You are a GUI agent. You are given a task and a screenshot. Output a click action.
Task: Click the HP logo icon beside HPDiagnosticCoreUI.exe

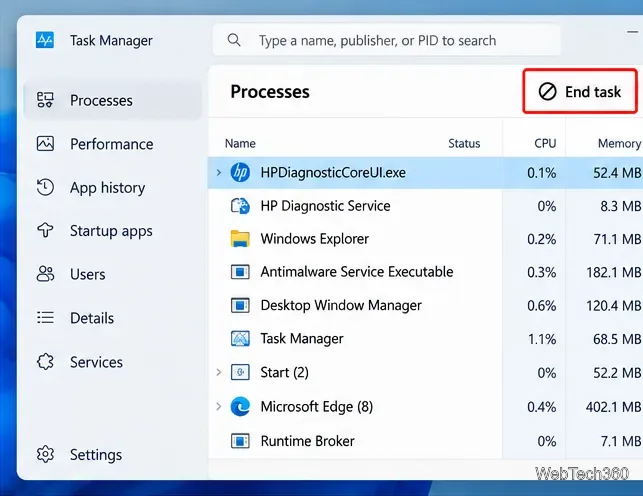coord(240,172)
